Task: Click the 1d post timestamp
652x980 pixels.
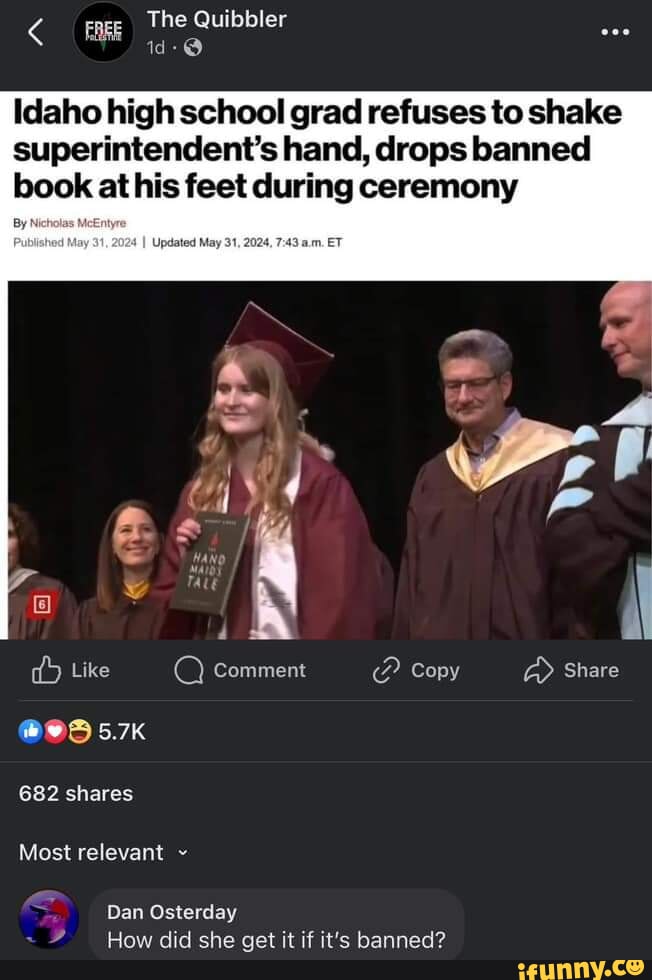Action: (156, 48)
